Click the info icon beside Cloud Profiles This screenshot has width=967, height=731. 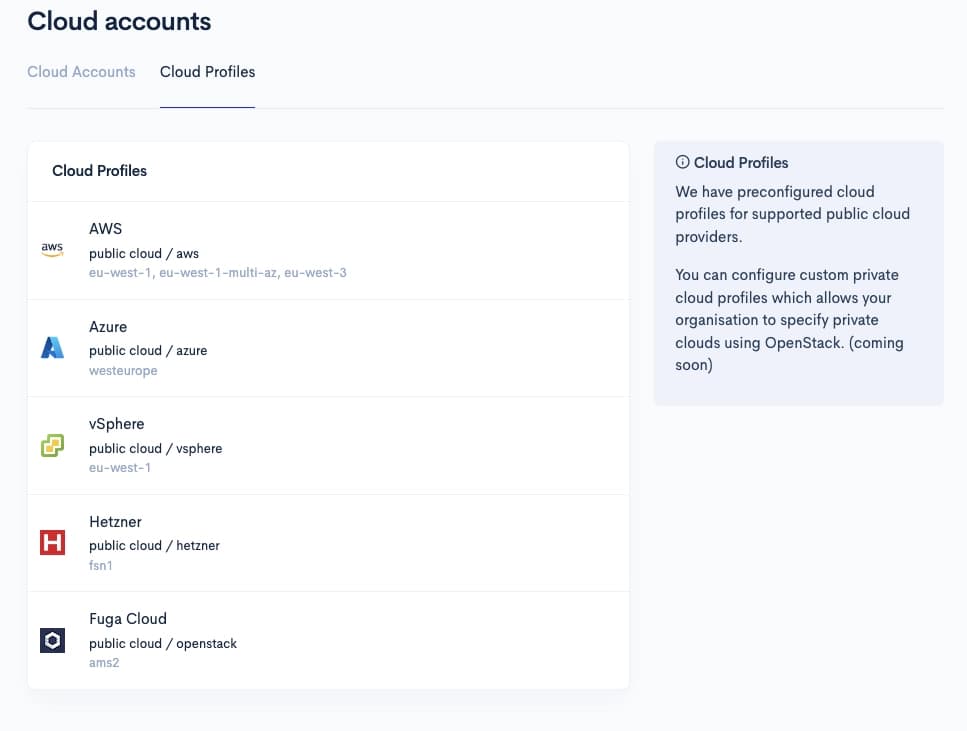click(682, 162)
